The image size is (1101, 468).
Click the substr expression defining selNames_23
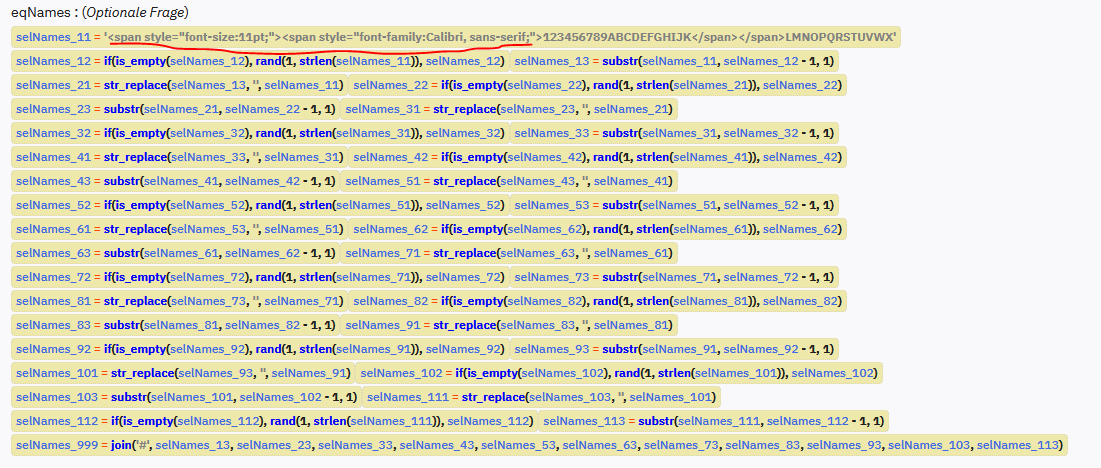[x=175, y=109]
